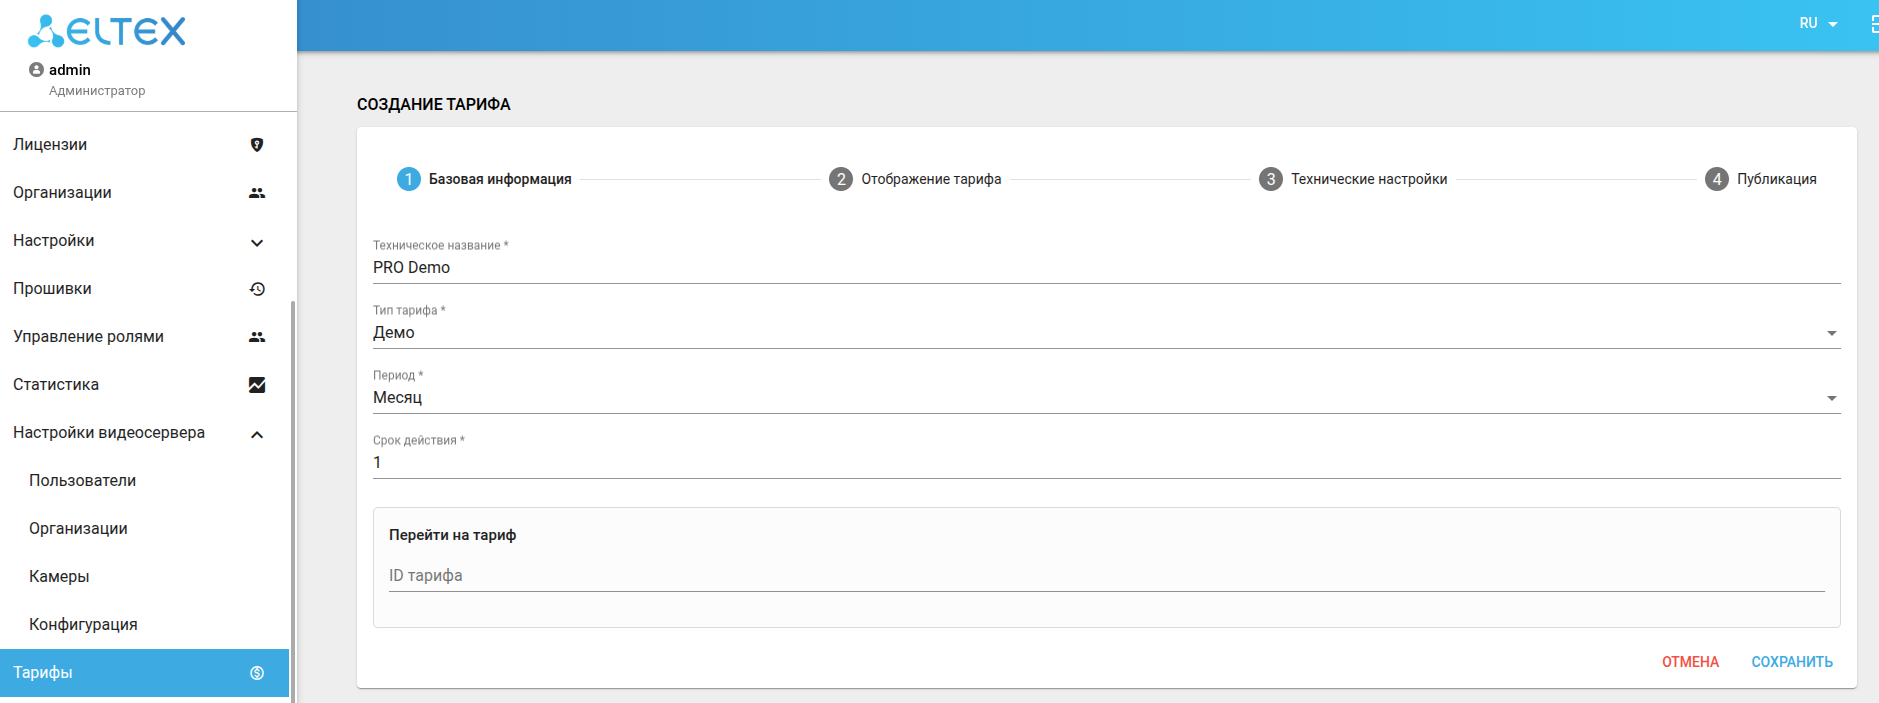Open the Прошивки menu item
The height and width of the screenshot is (703, 1879).
pyautogui.click(x=144, y=289)
